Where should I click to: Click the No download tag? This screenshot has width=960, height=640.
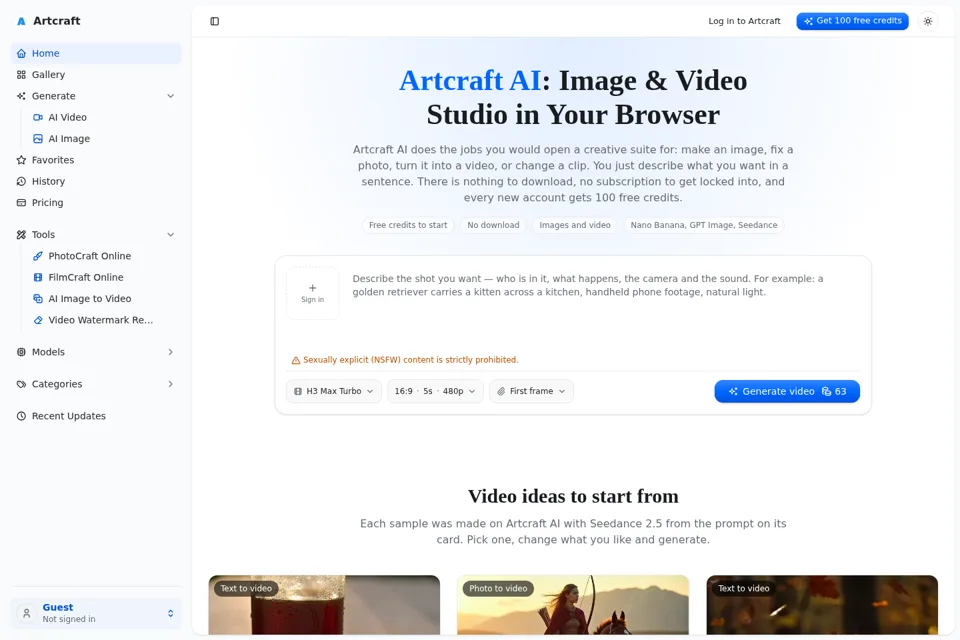click(x=493, y=225)
